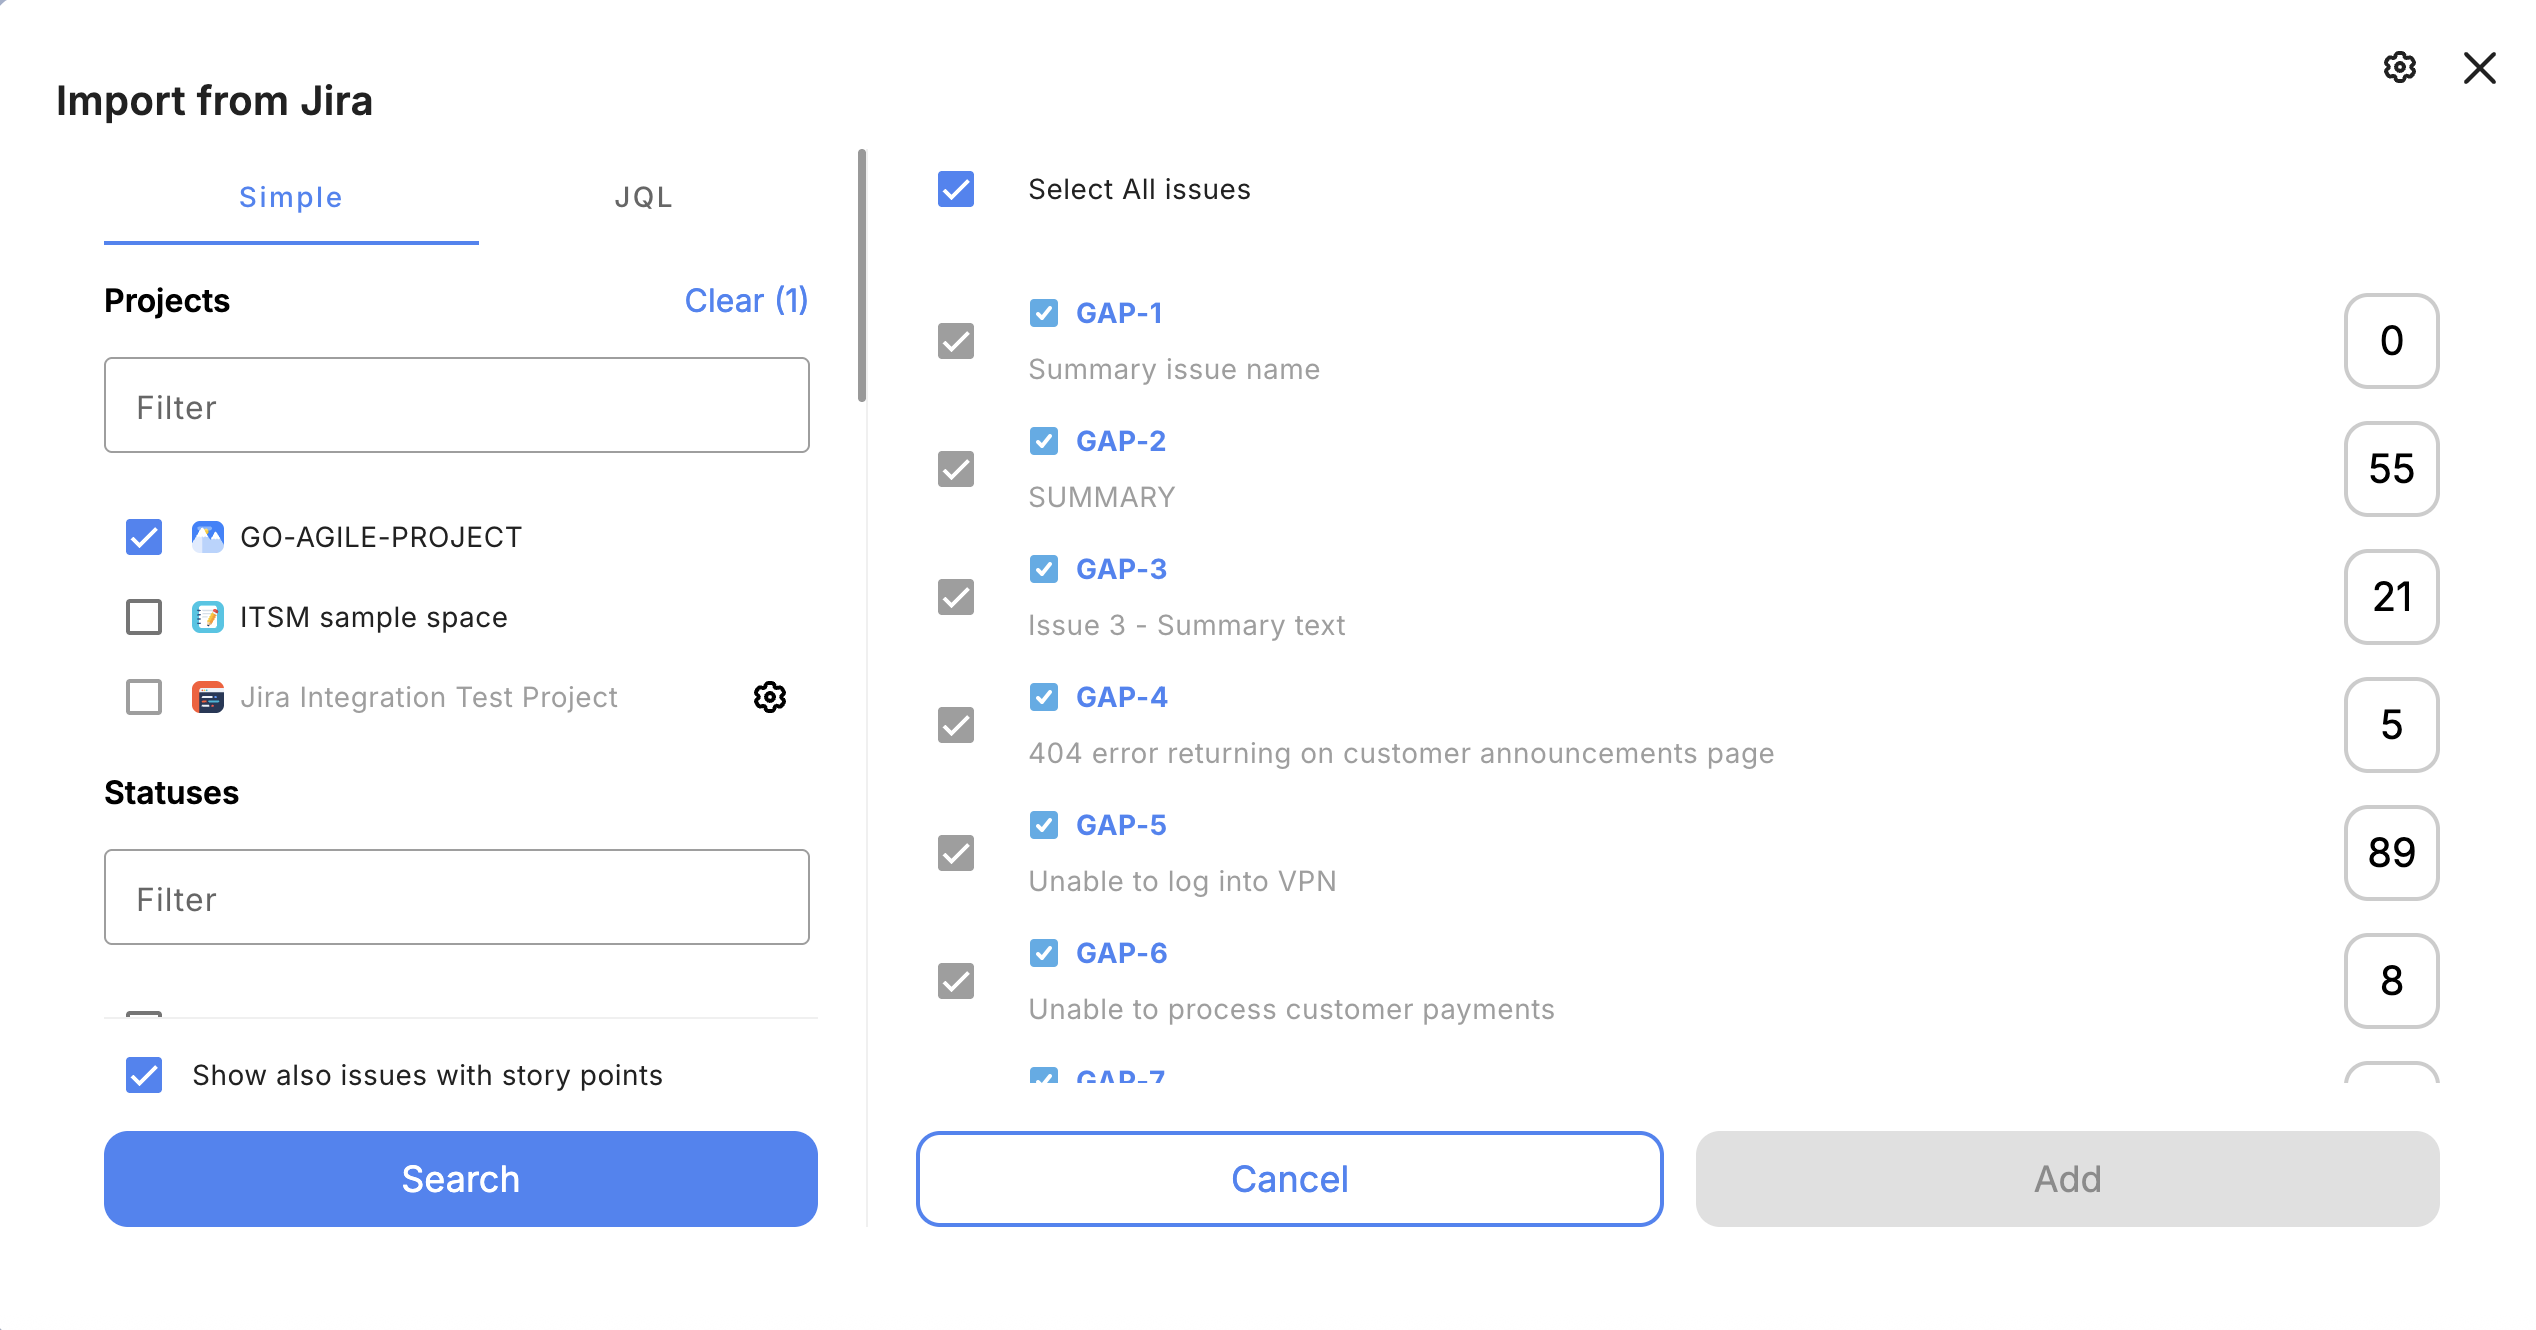The image size is (2536, 1330).
Task: Switch to the JQL tab
Action: [x=643, y=197]
